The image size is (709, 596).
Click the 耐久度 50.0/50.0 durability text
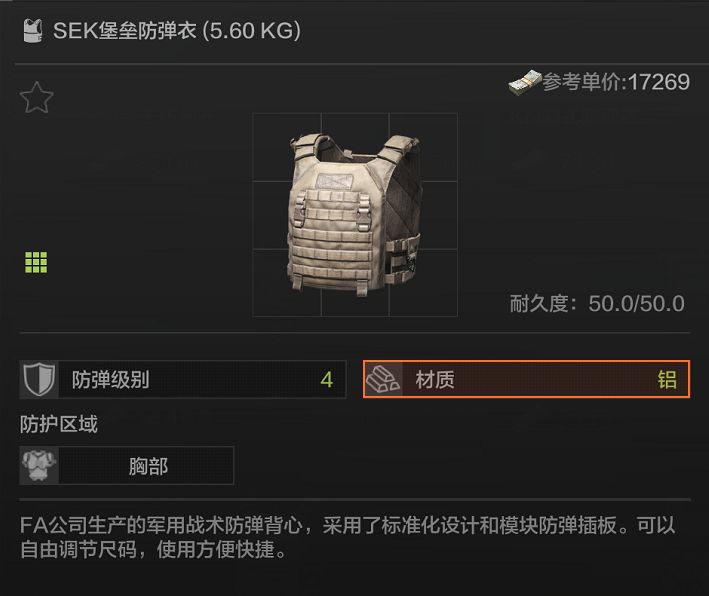[597, 303]
